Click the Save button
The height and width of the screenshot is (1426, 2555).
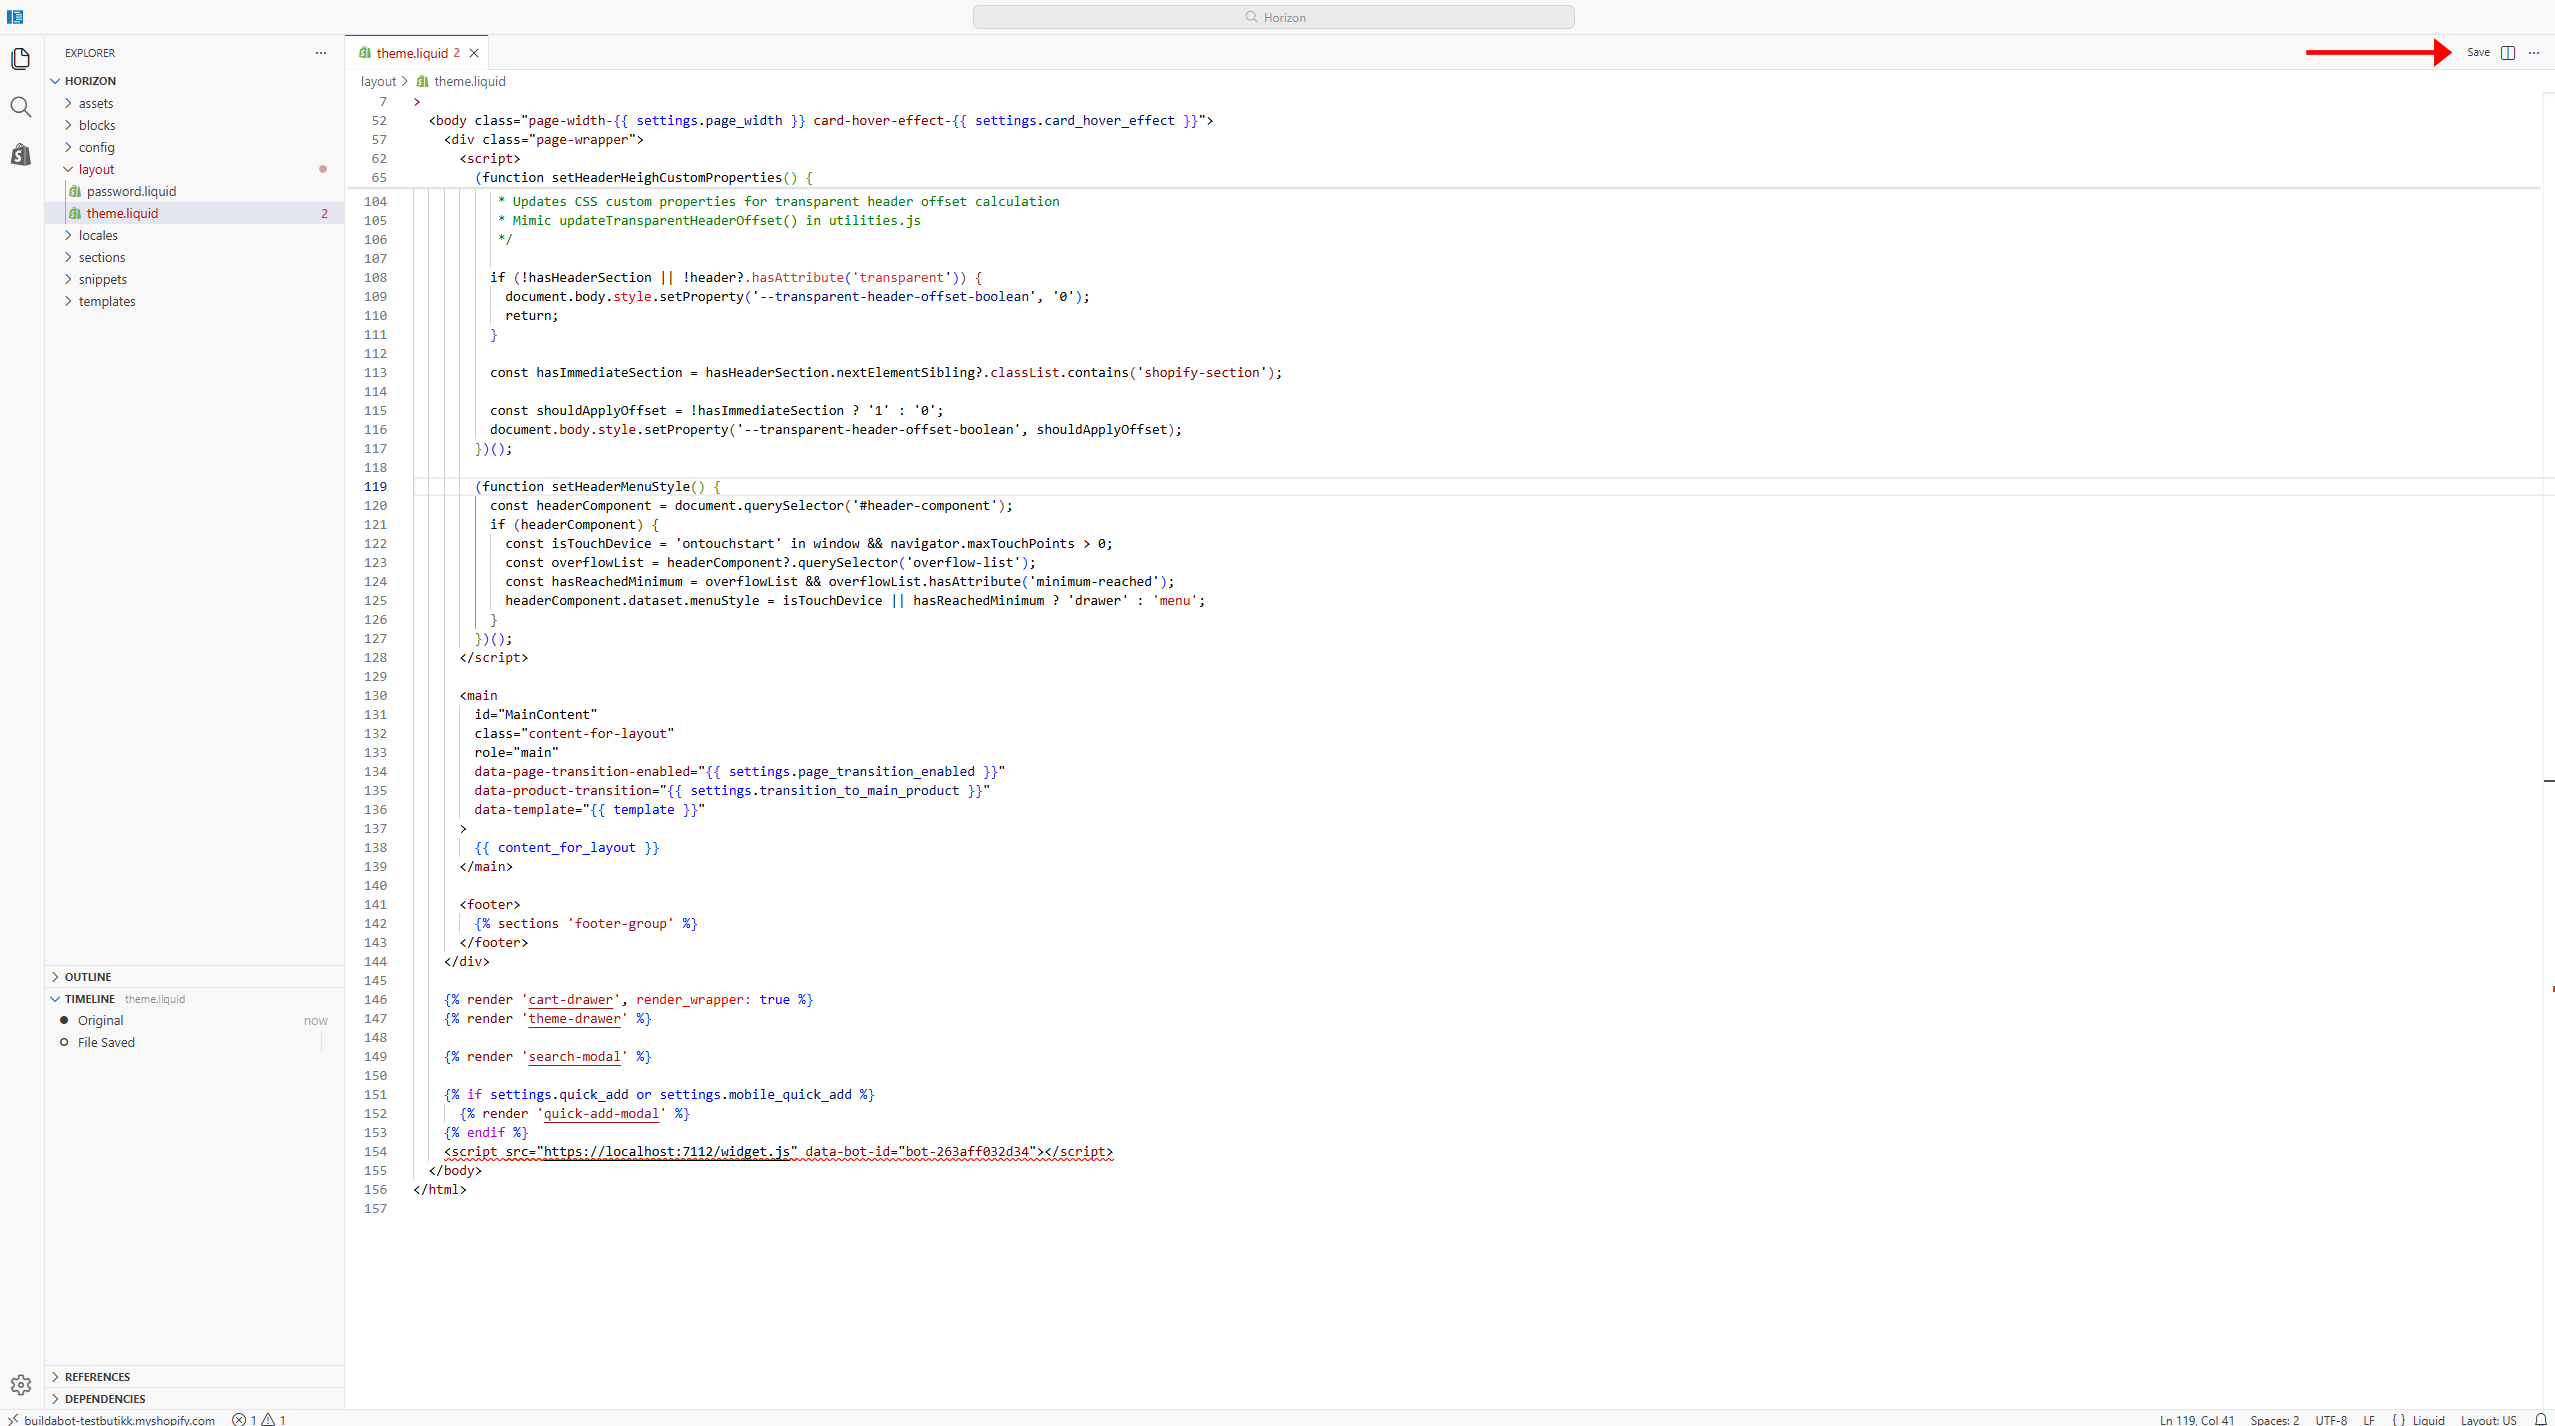(x=2478, y=52)
